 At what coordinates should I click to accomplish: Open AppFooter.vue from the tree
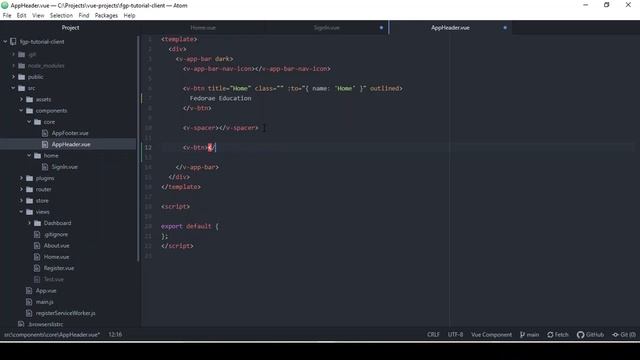pyautogui.click(x=70, y=133)
